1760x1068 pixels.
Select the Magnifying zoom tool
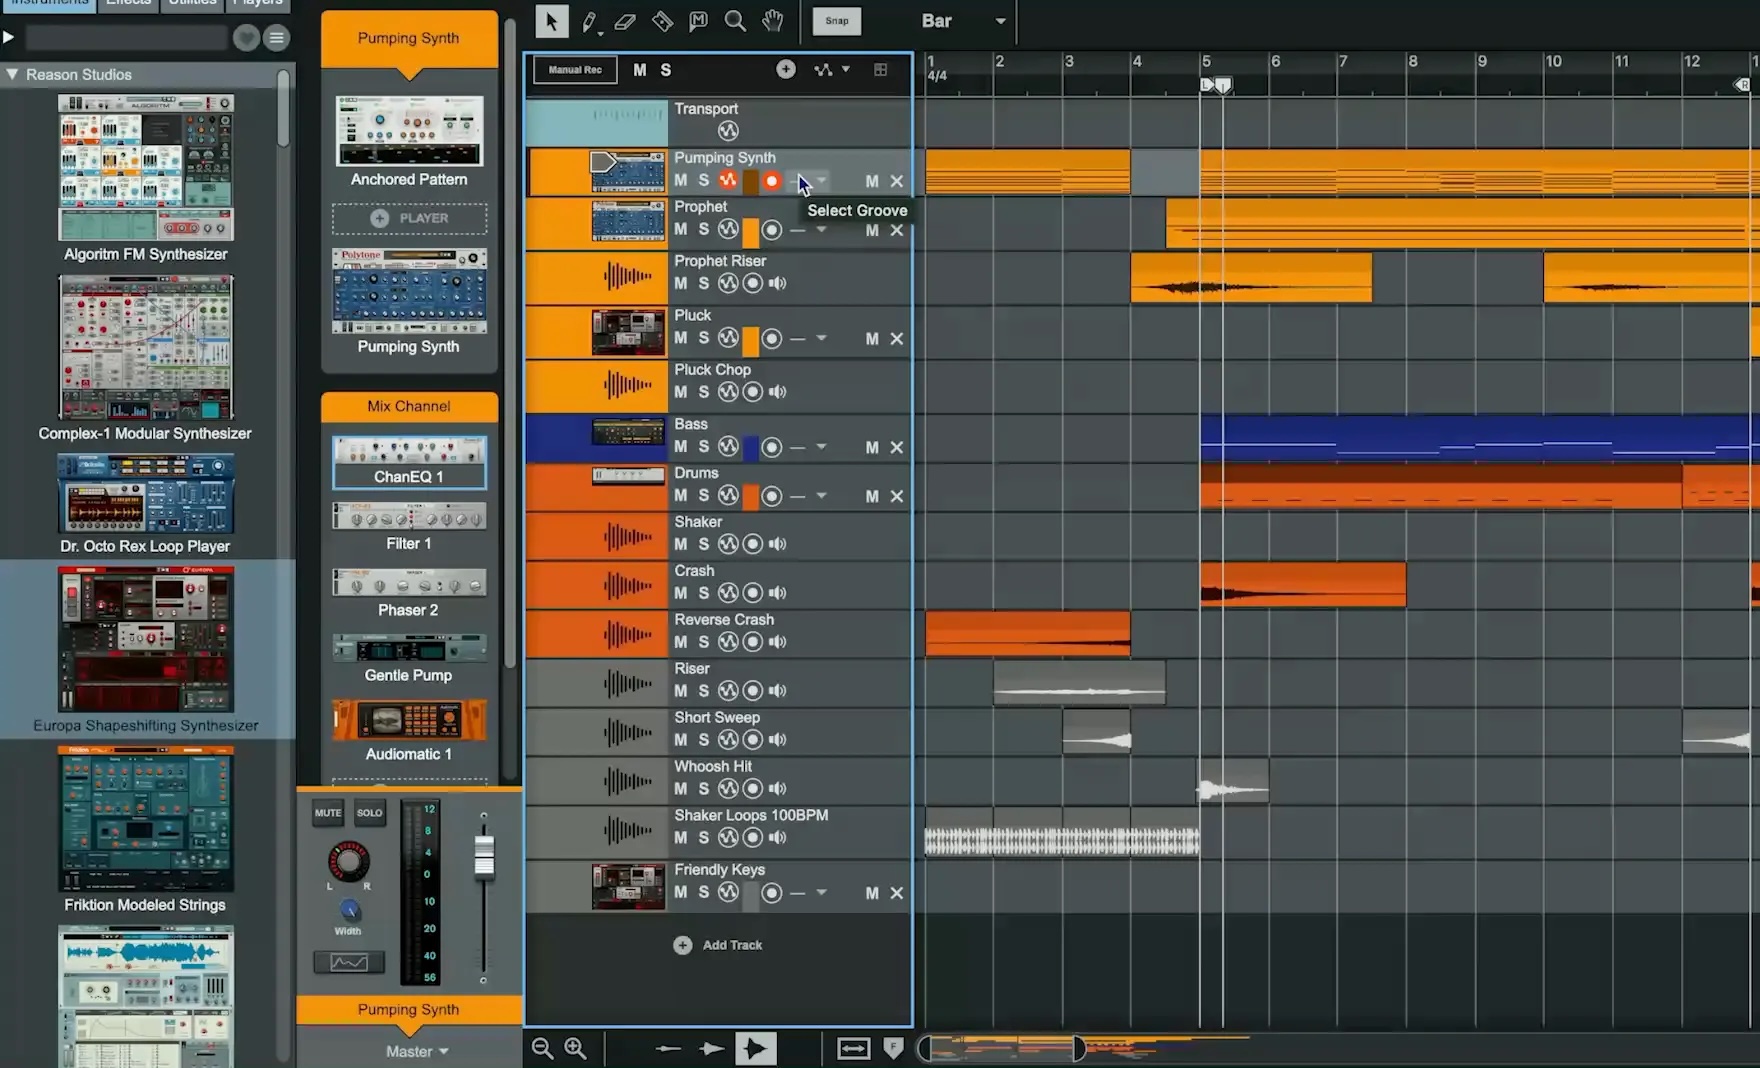tap(735, 21)
